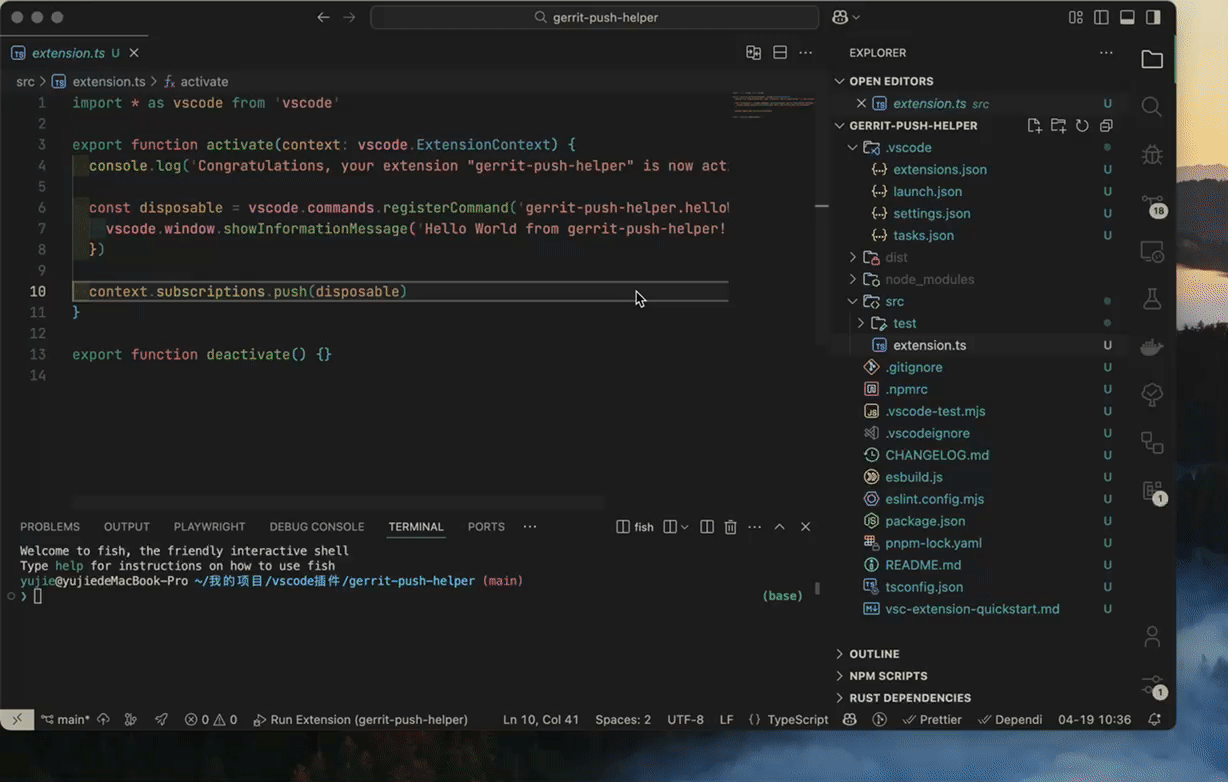Click 'activate' in the breadcrumb path
The height and width of the screenshot is (782, 1228).
(204, 82)
